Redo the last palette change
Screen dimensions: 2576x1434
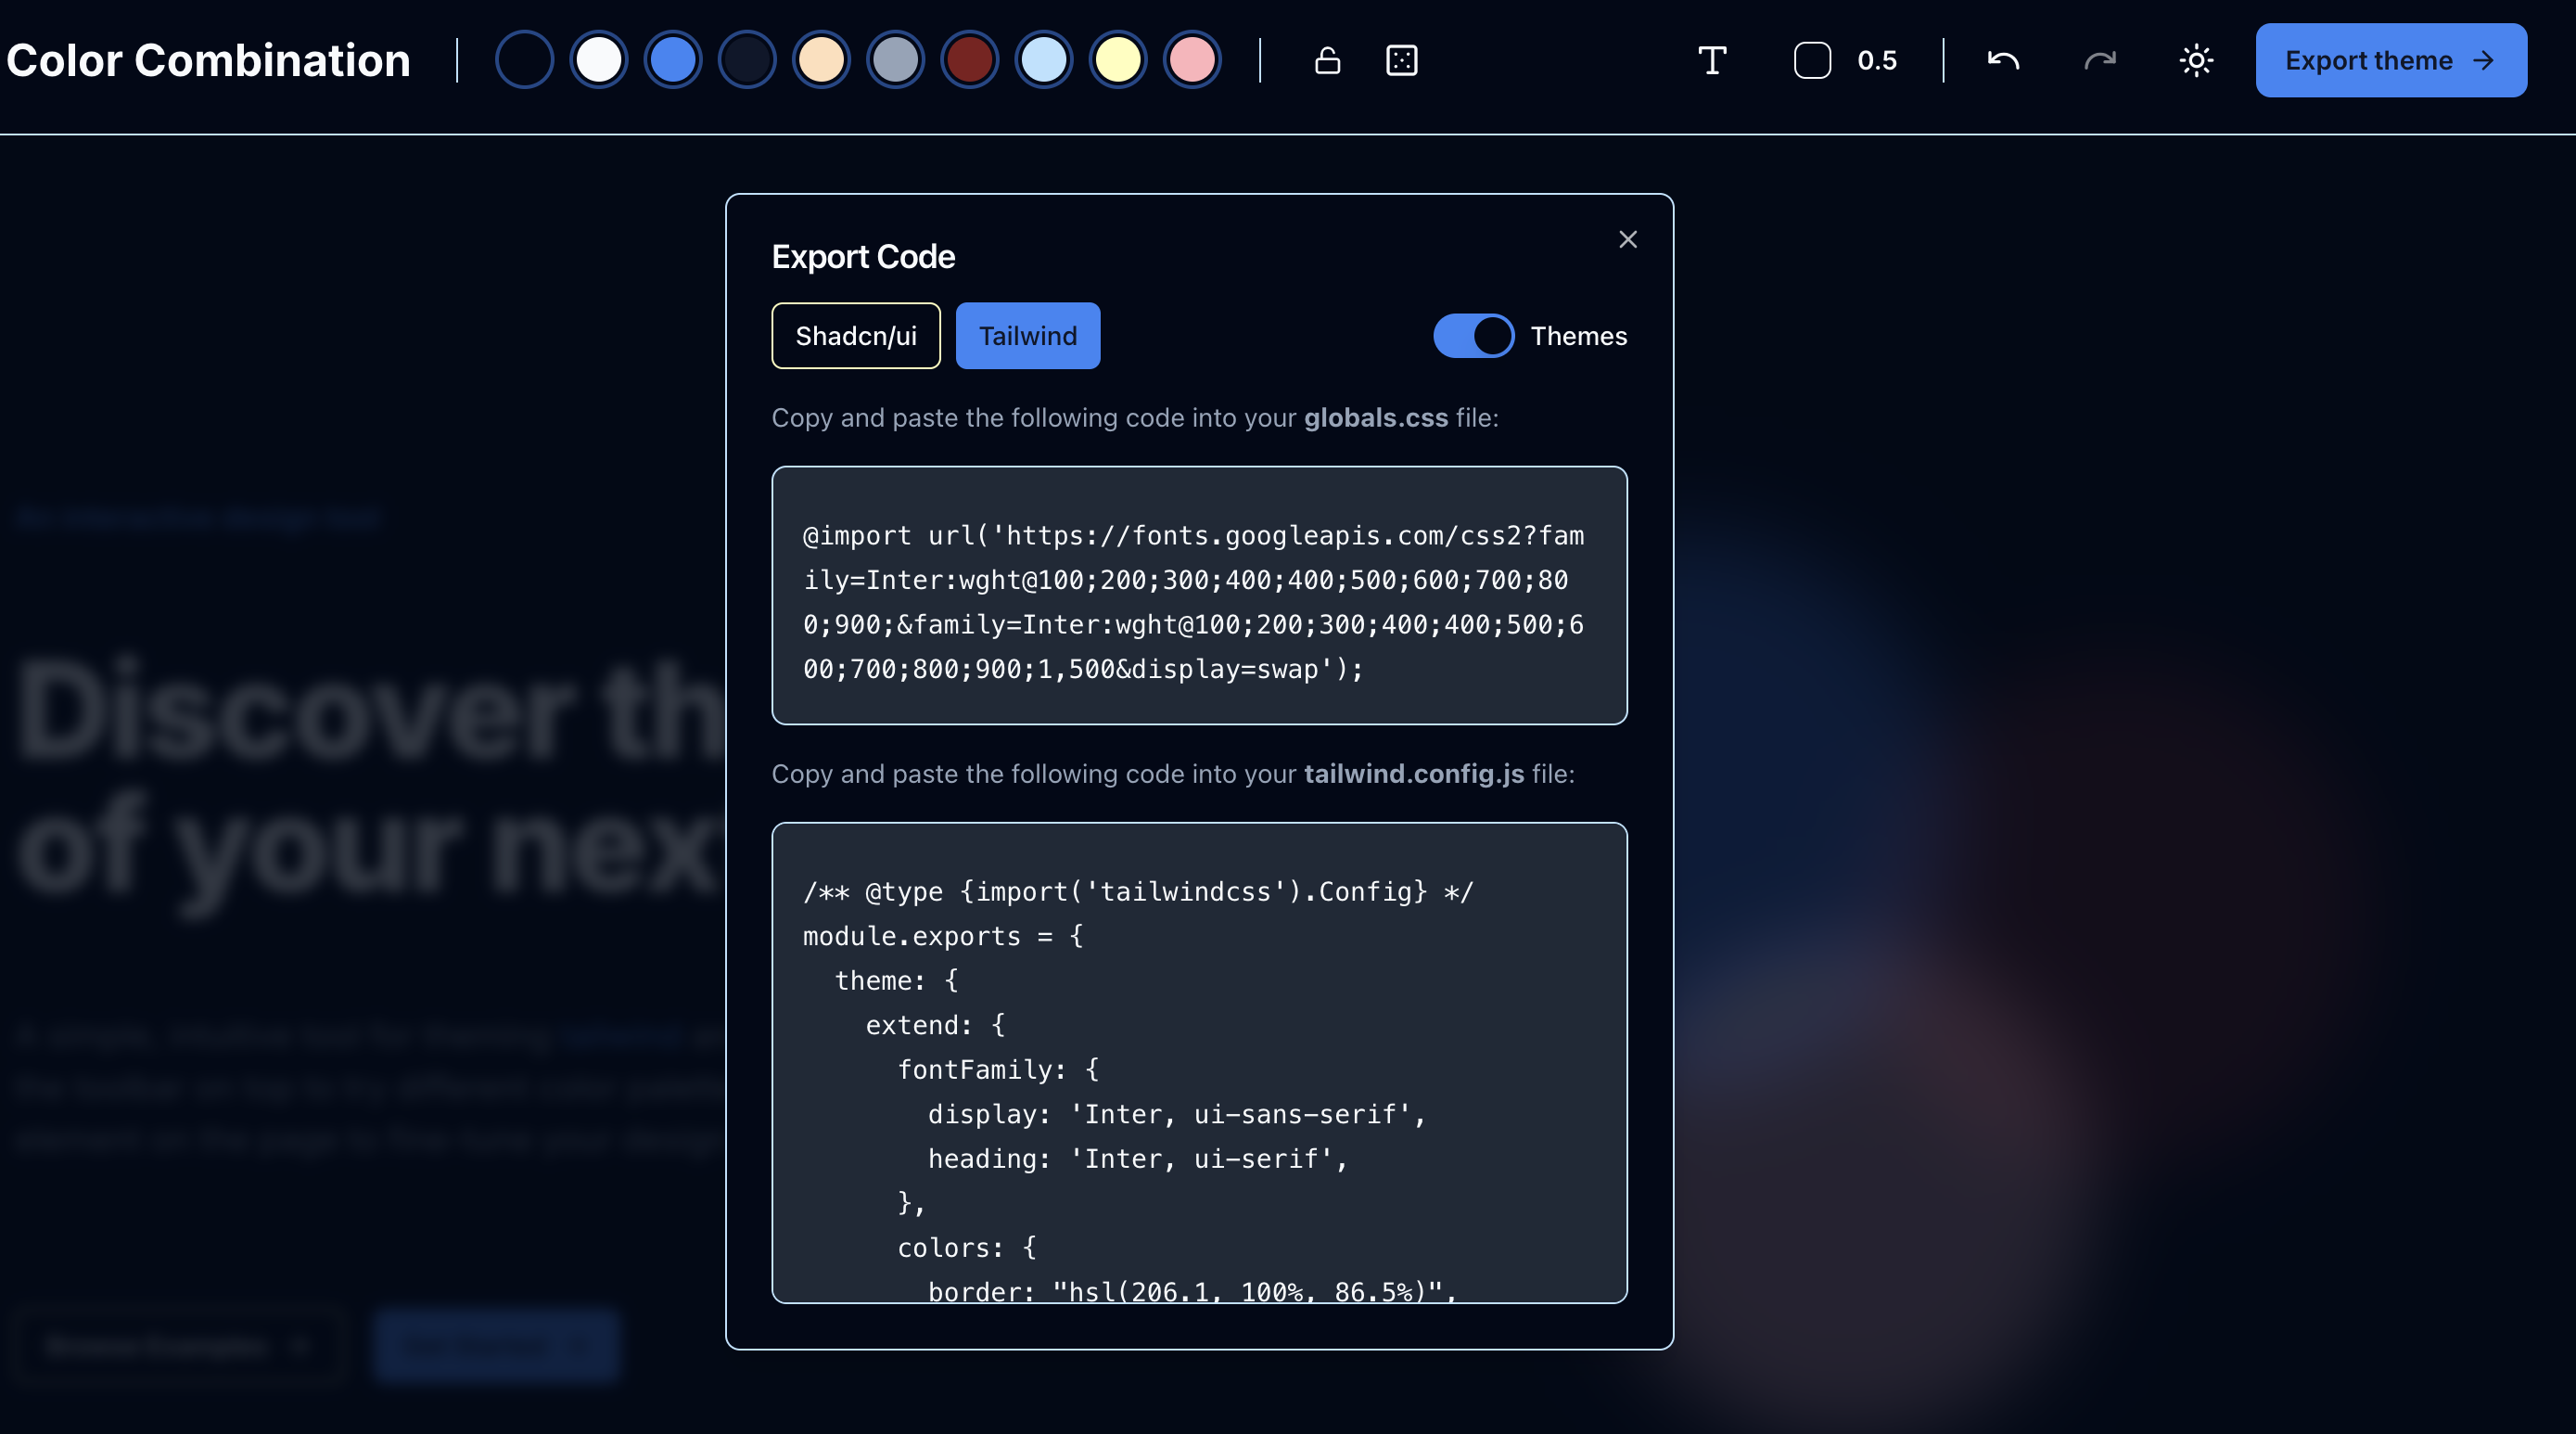(2100, 60)
